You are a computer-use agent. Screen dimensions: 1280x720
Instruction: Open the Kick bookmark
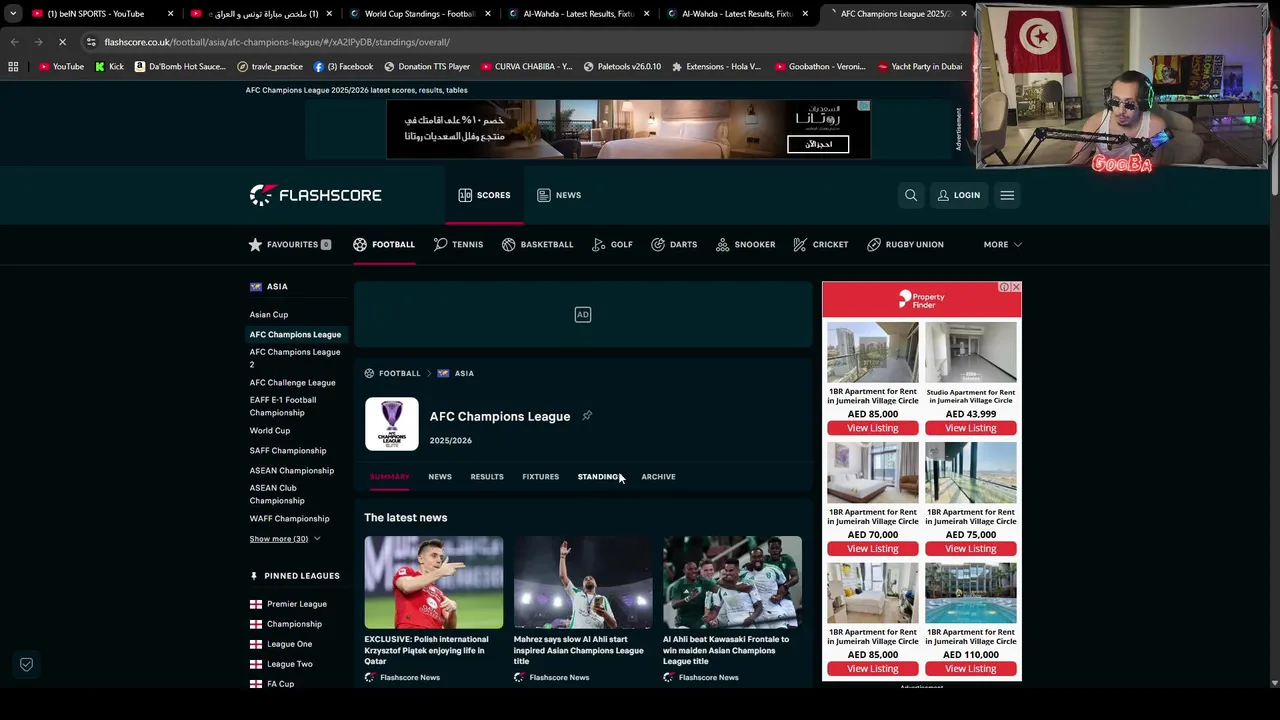109,67
